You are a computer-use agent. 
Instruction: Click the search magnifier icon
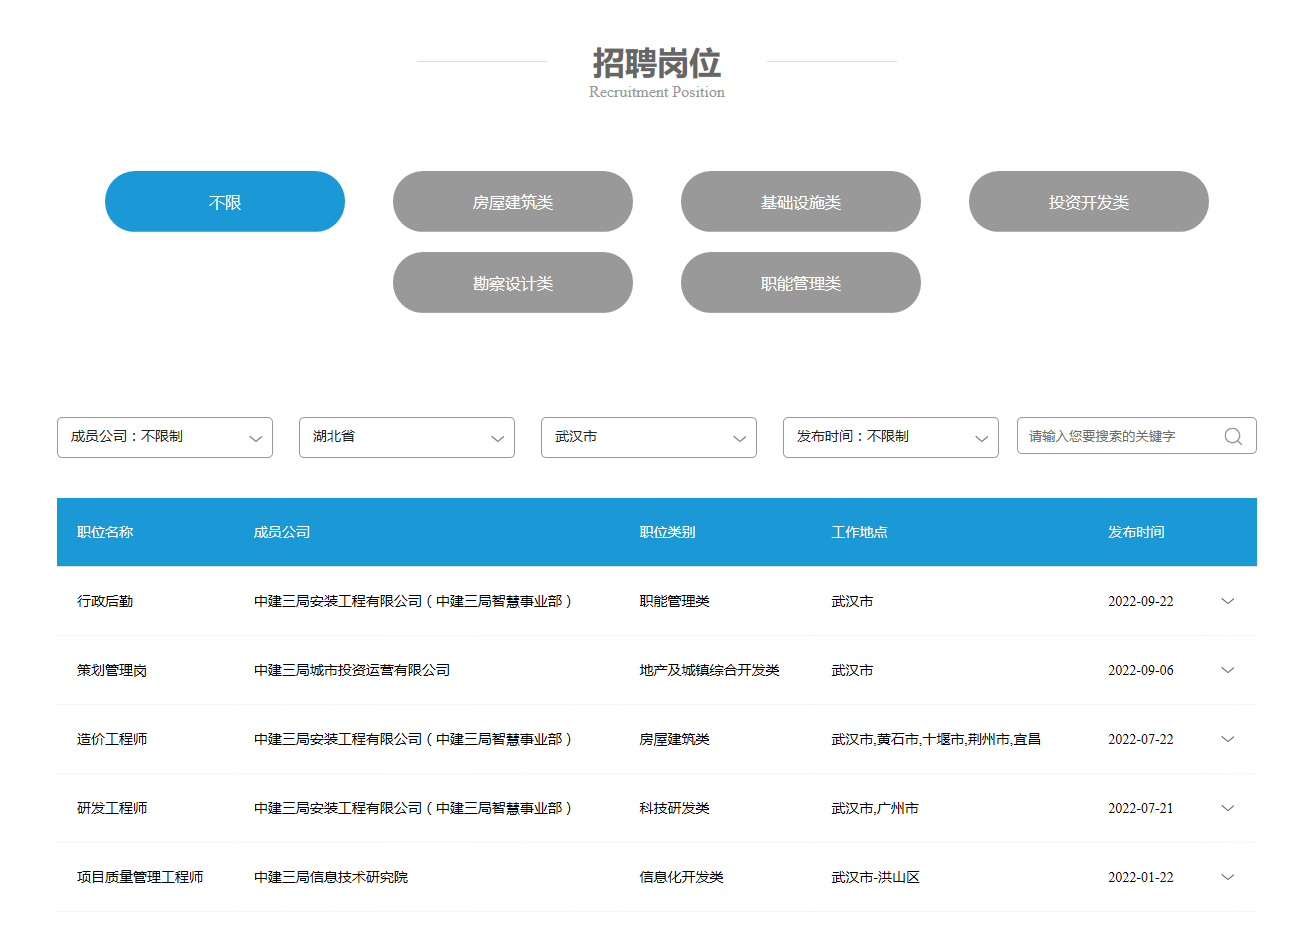[x=1233, y=436]
